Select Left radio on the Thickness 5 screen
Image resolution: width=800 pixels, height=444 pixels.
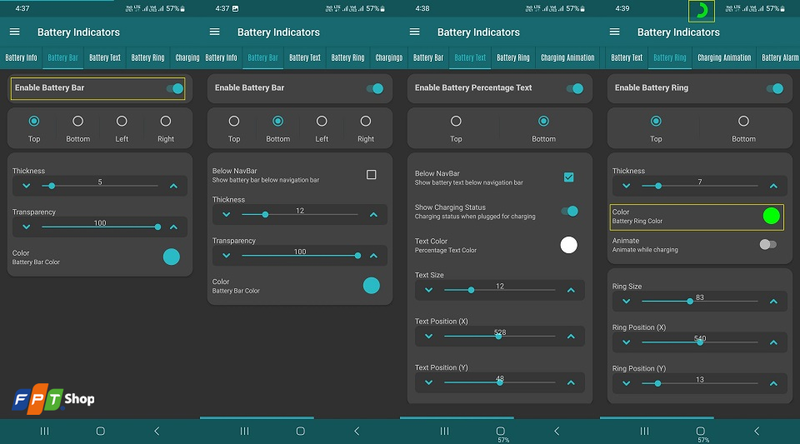click(121, 121)
